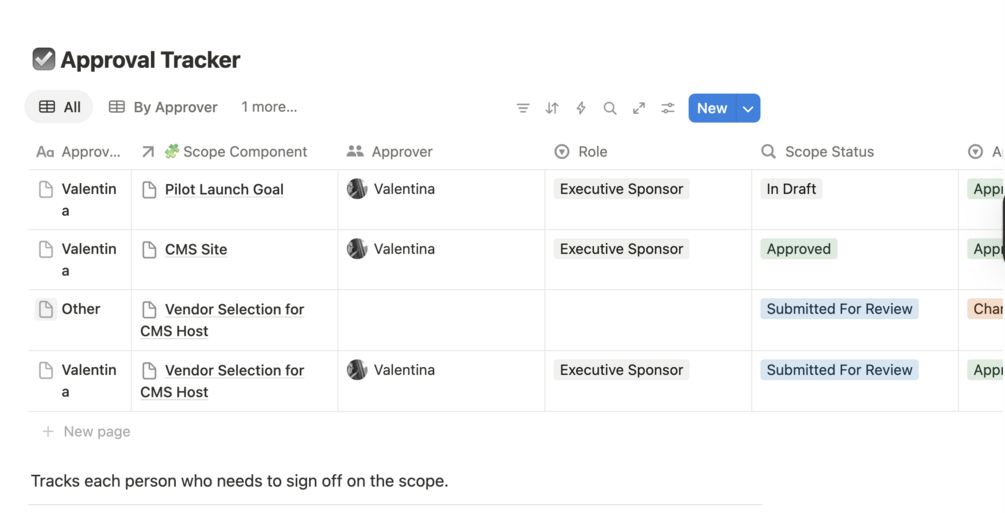This screenshot has height=513, width=1005.
Task: Switch to the By Approver tab
Action: click(163, 107)
